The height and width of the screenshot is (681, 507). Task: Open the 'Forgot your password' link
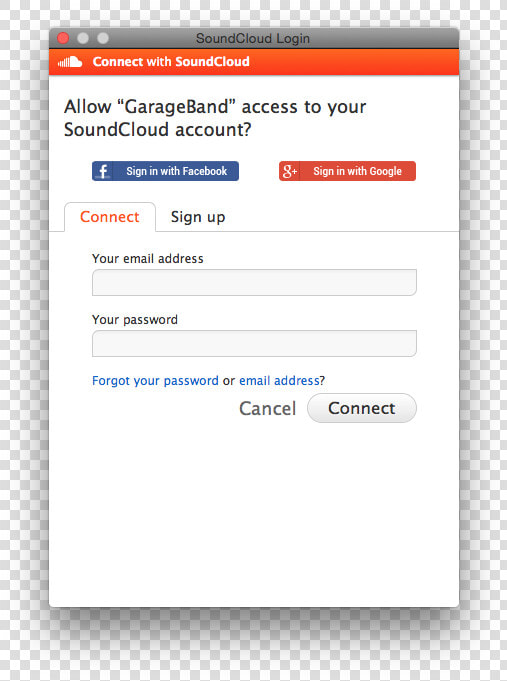(x=155, y=381)
